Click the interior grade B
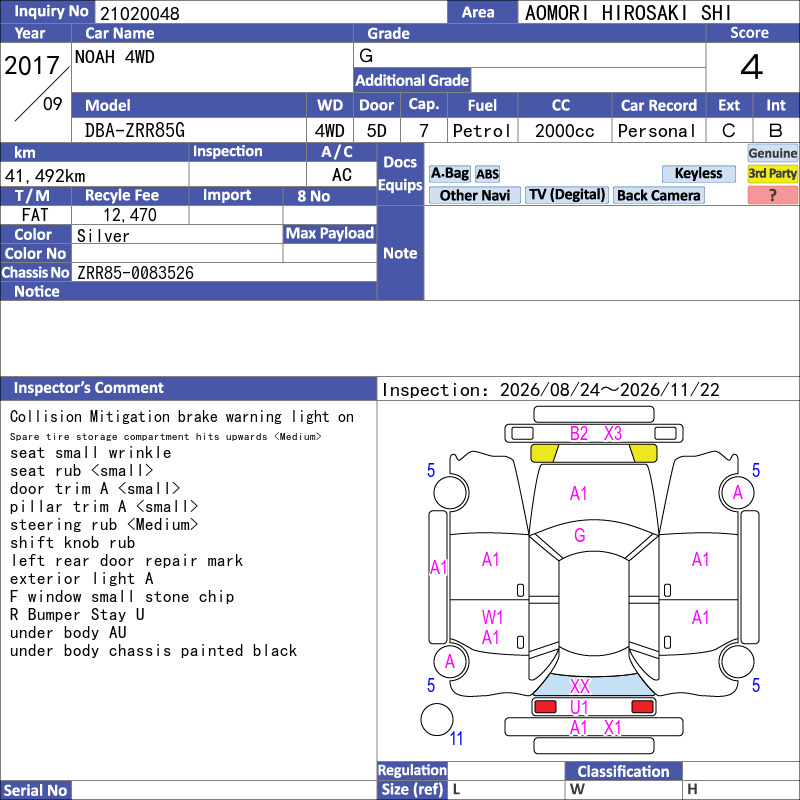800x800 pixels. point(776,131)
